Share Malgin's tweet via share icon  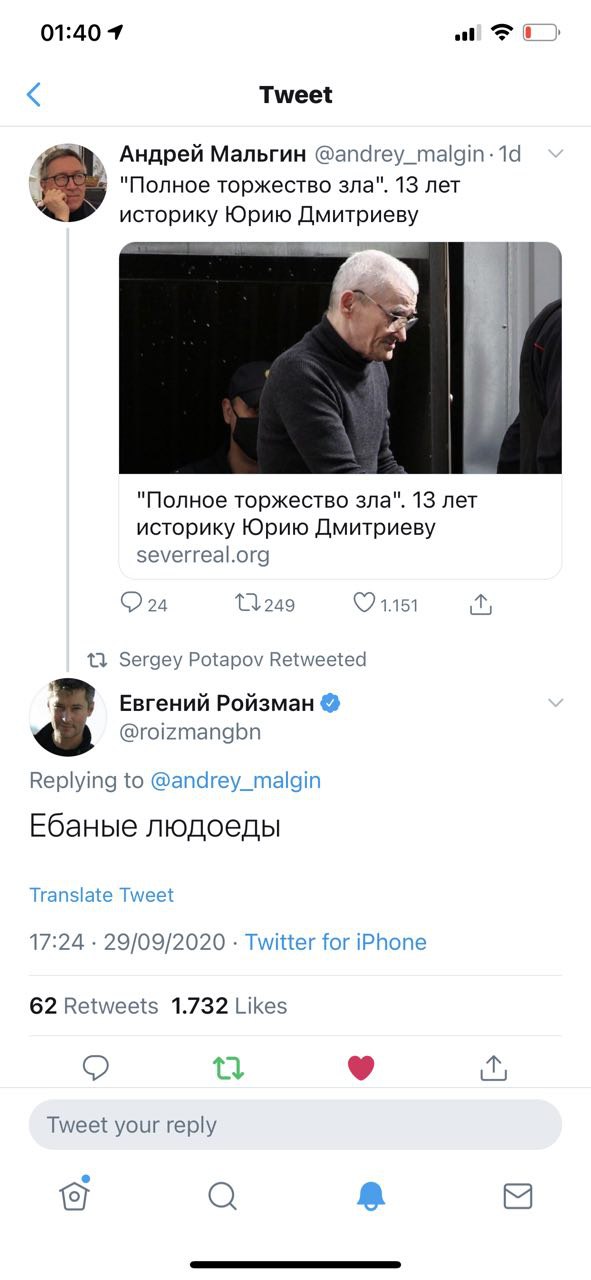[x=481, y=603]
